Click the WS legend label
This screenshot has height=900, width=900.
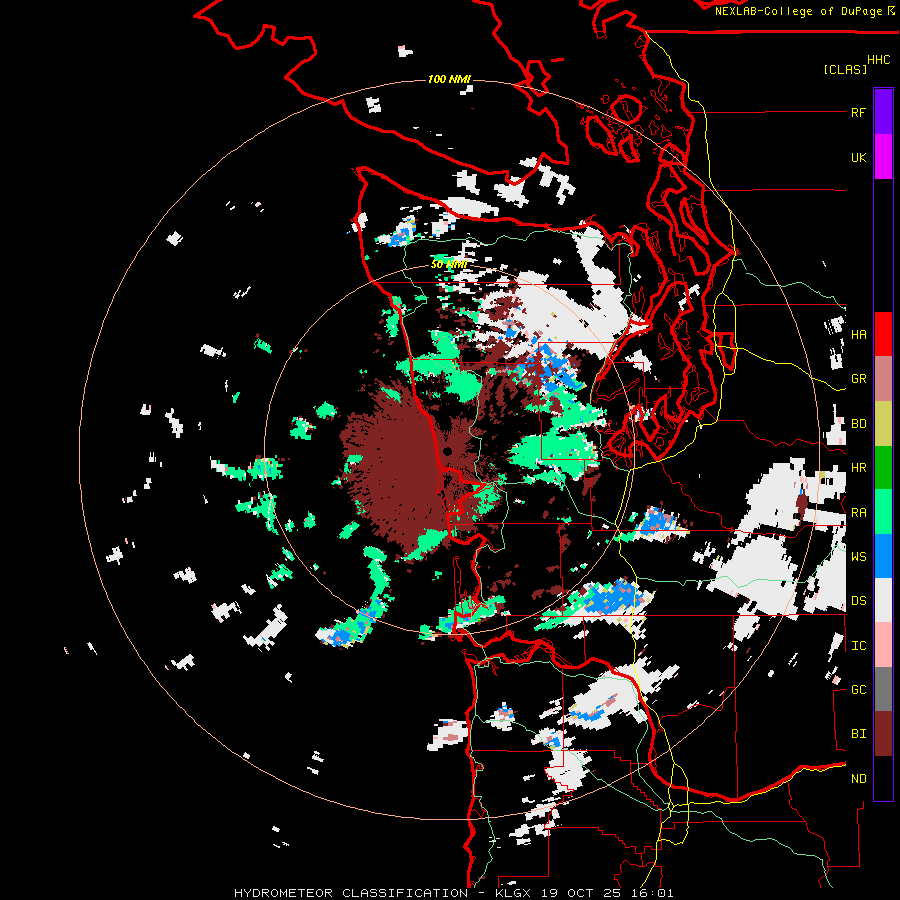(858, 556)
